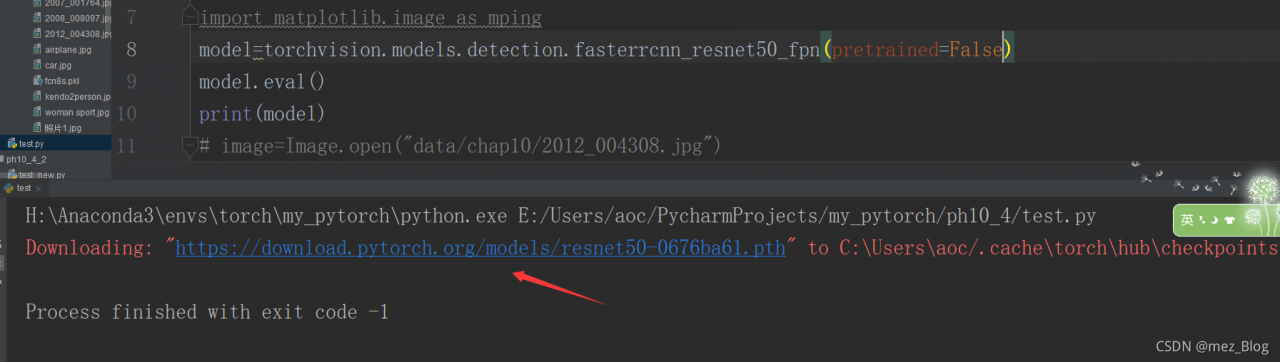
Task: Select the 照片1.jpg file icon
Action: 38,129
